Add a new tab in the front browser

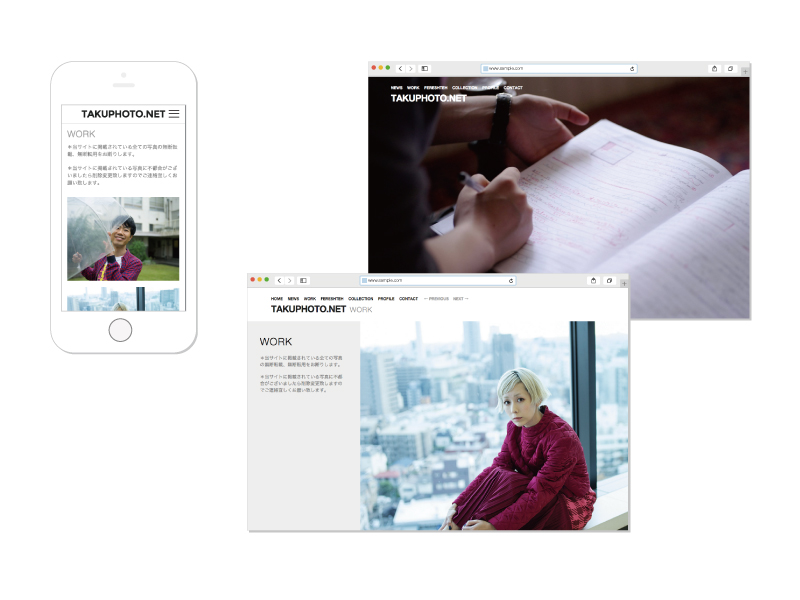click(x=623, y=284)
